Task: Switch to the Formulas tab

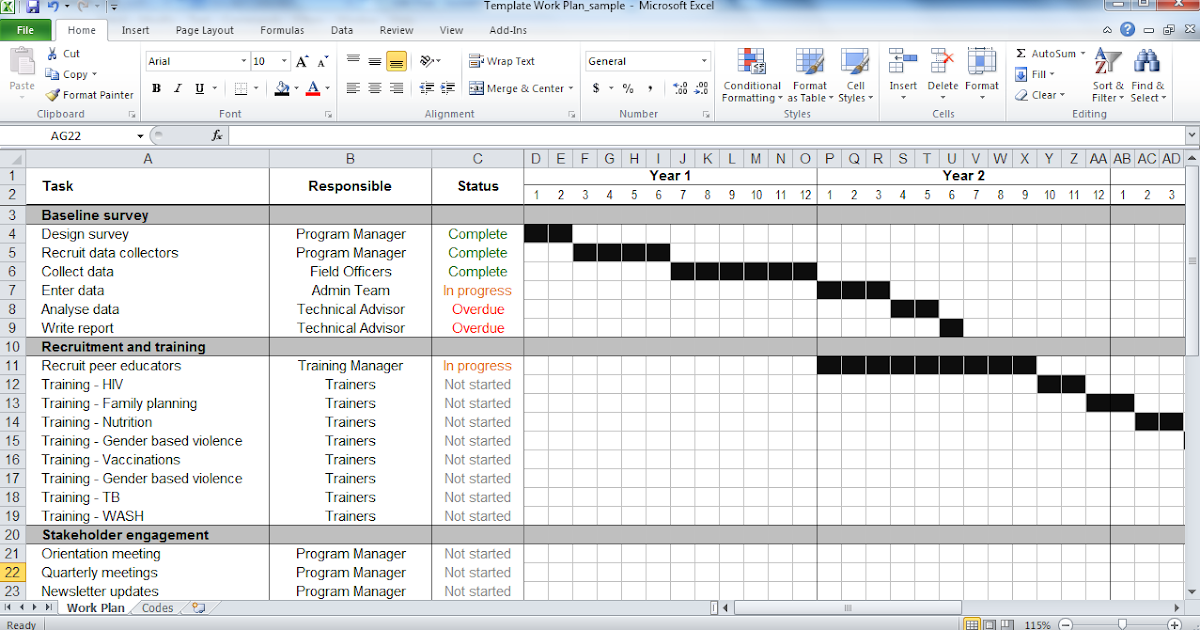Action: click(282, 30)
